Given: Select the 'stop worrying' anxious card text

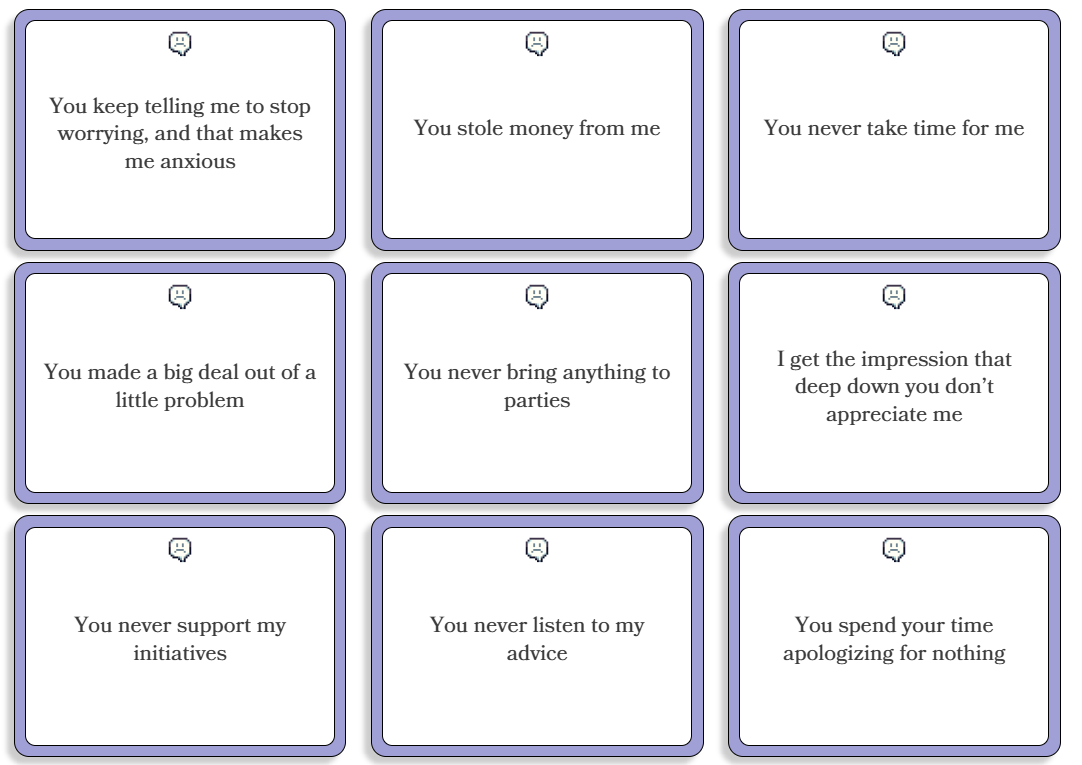Looking at the screenshot, I should (180, 133).
